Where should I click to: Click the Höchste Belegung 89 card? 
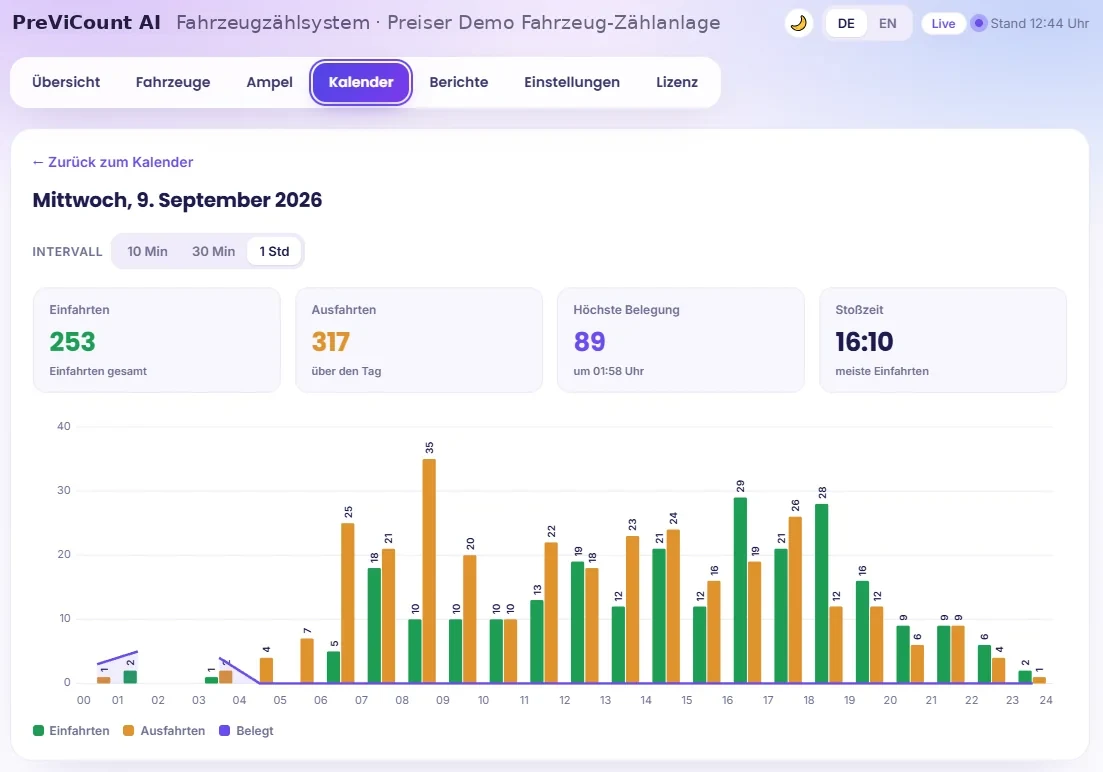681,340
